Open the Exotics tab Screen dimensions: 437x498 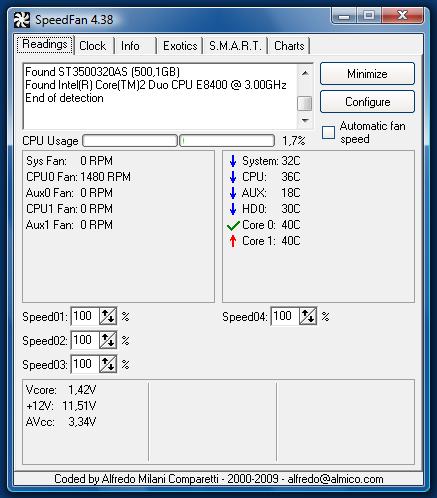pos(180,46)
